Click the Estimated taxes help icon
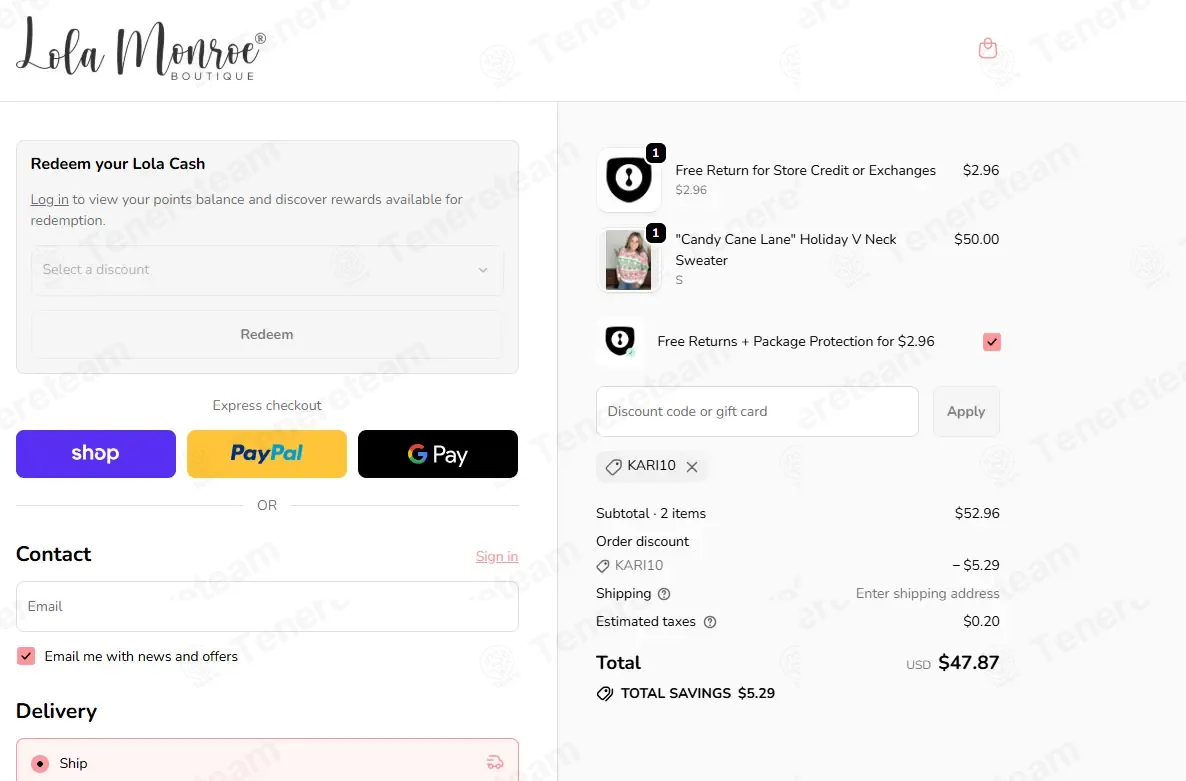Screen dimensions: 1186x781 click(710, 622)
